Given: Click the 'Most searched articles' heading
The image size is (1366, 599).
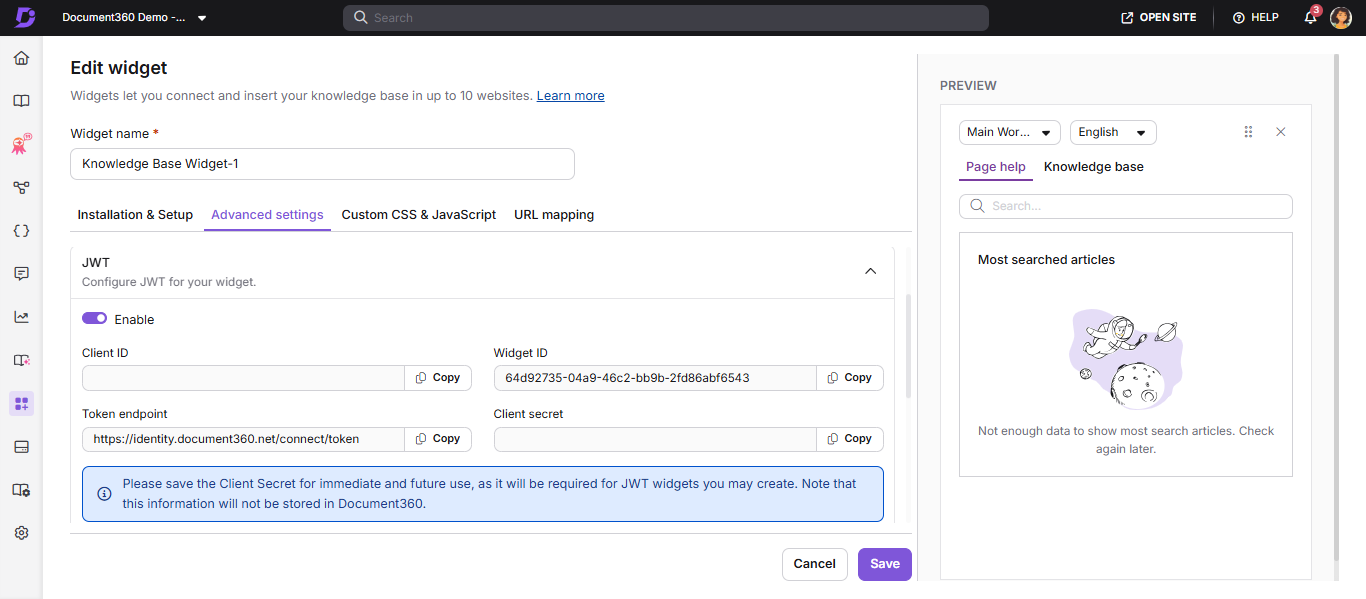Looking at the screenshot, I should [1046, 260].
